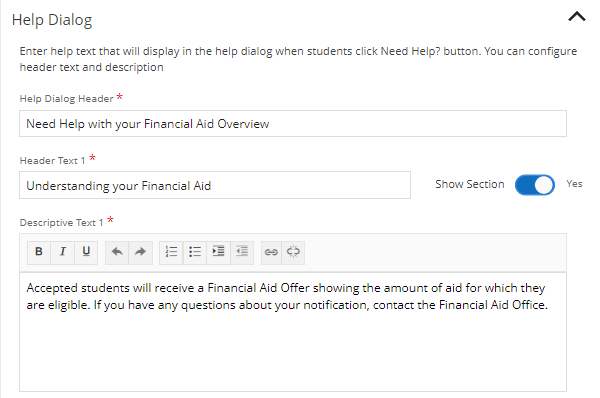Insert a hyperlink into descriptive text
This screenshot has height=398, width=600.
coord(271,252)
